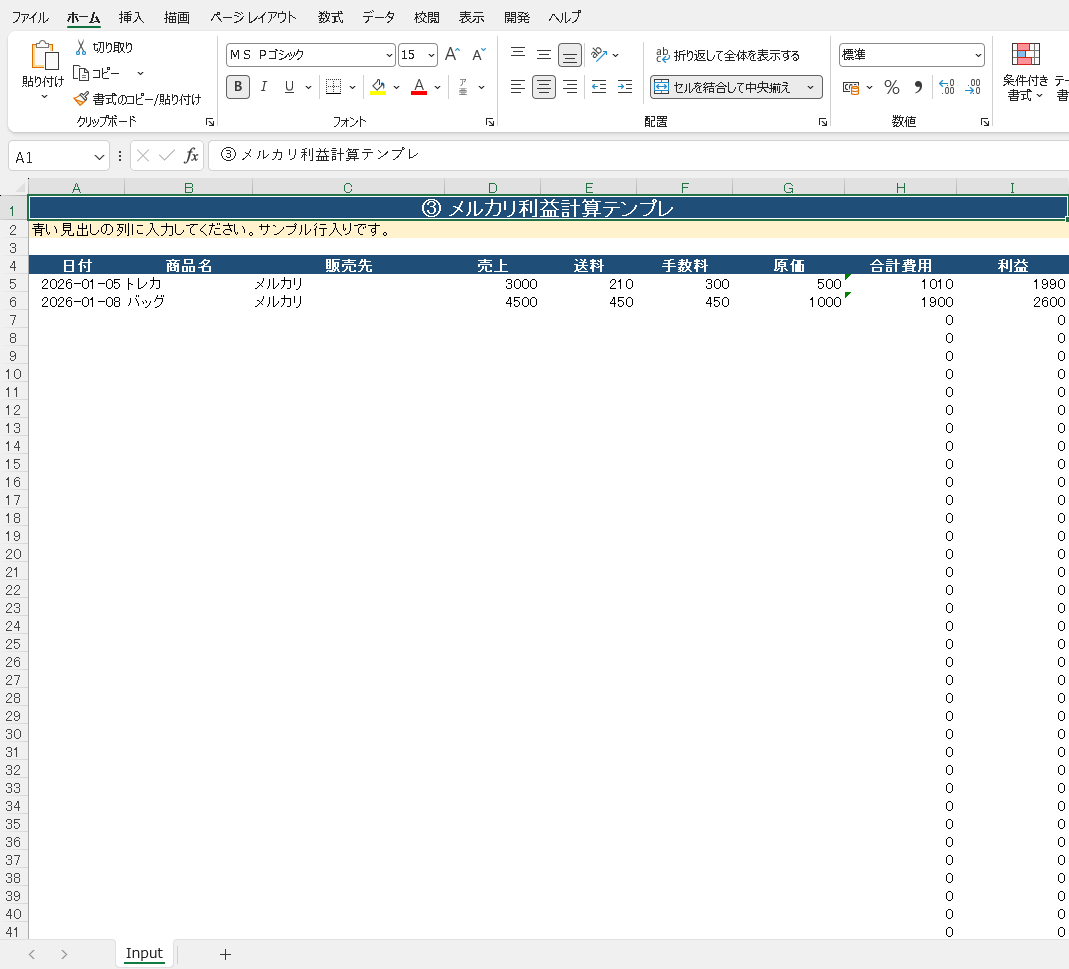Align text to middle of cell
This screenshot has width=1069, height=969.
[543, 54]
